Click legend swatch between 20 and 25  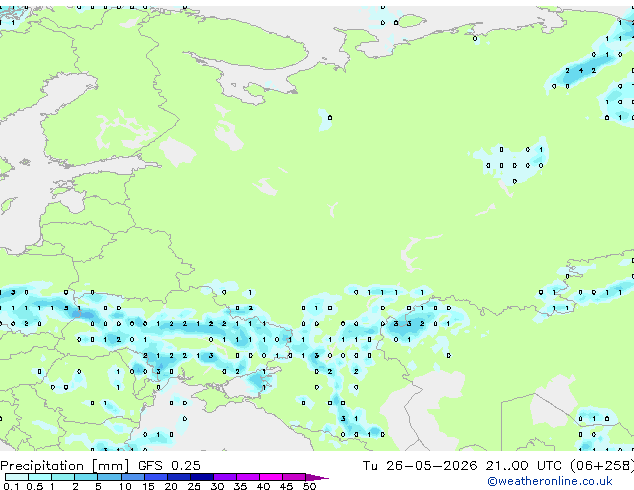(x=179, y=477)
